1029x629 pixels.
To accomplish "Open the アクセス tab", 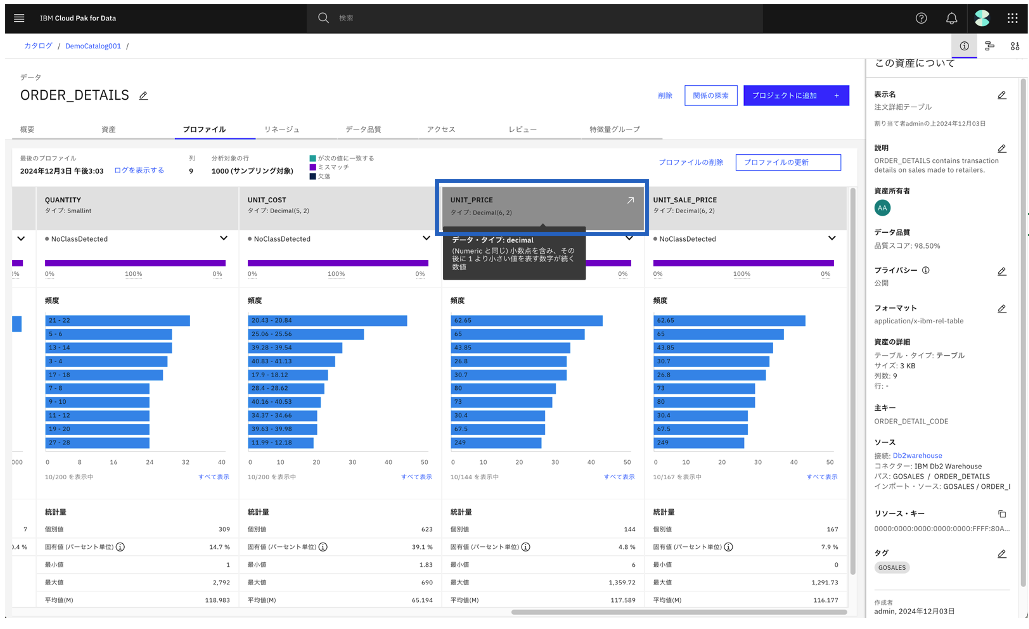I will point(441,129).
